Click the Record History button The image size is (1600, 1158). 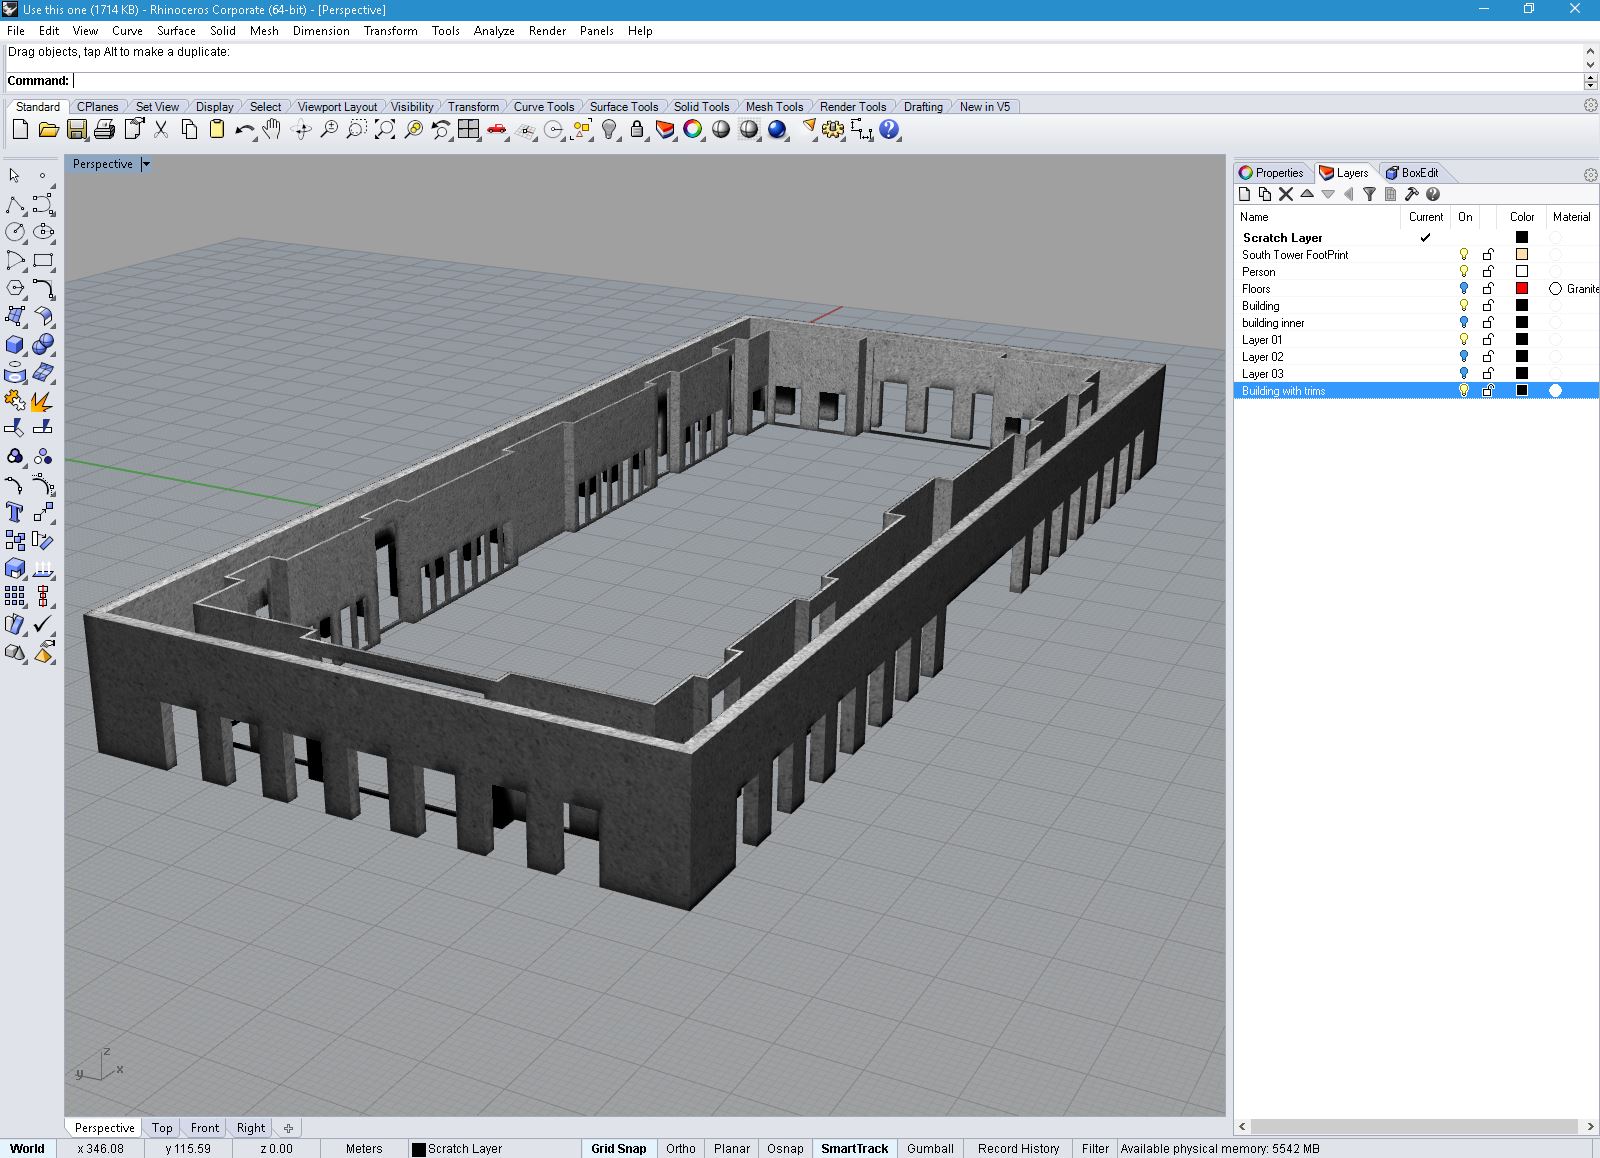1018,1148
